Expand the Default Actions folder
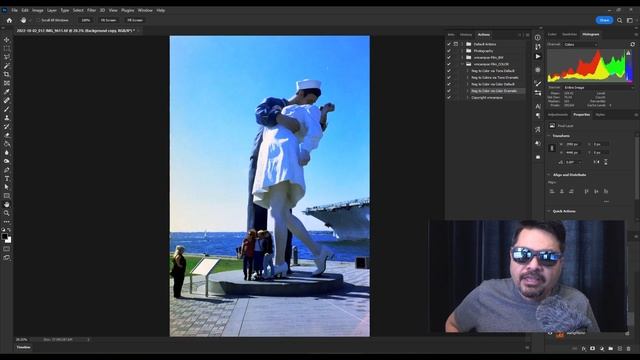Image resolution: width=640 pixels, height=360 pixels. pyautogui.click(x=462, y=44)
